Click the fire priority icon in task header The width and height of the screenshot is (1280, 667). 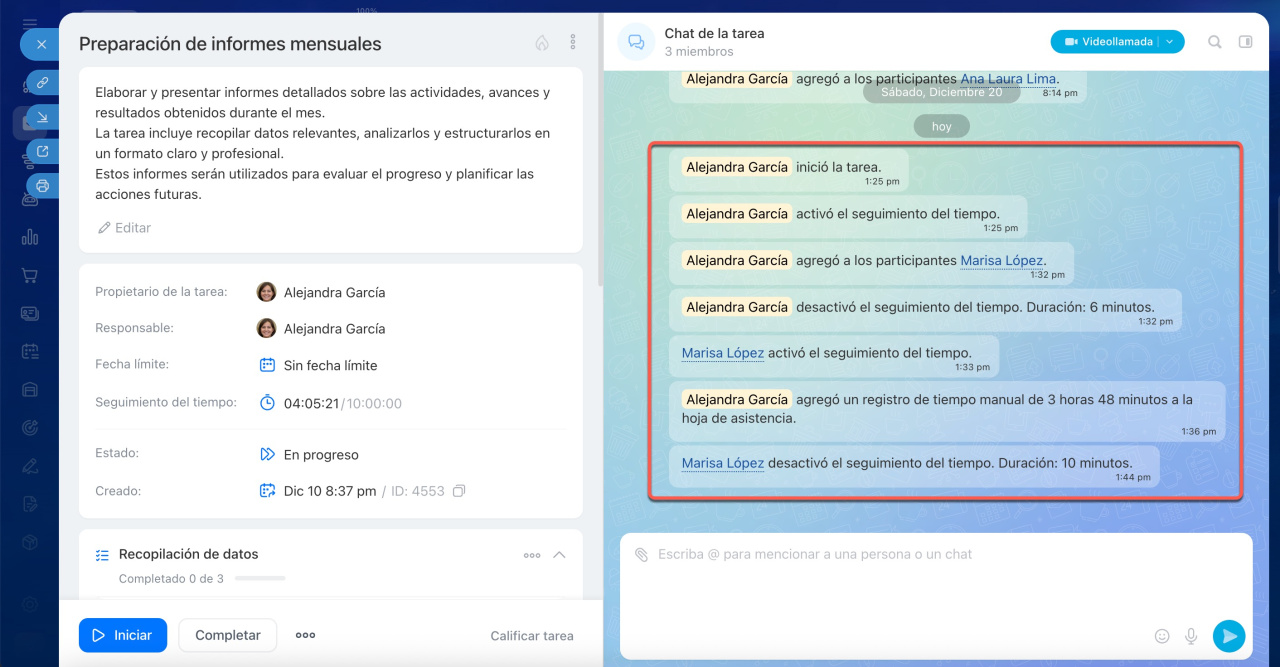542,43
